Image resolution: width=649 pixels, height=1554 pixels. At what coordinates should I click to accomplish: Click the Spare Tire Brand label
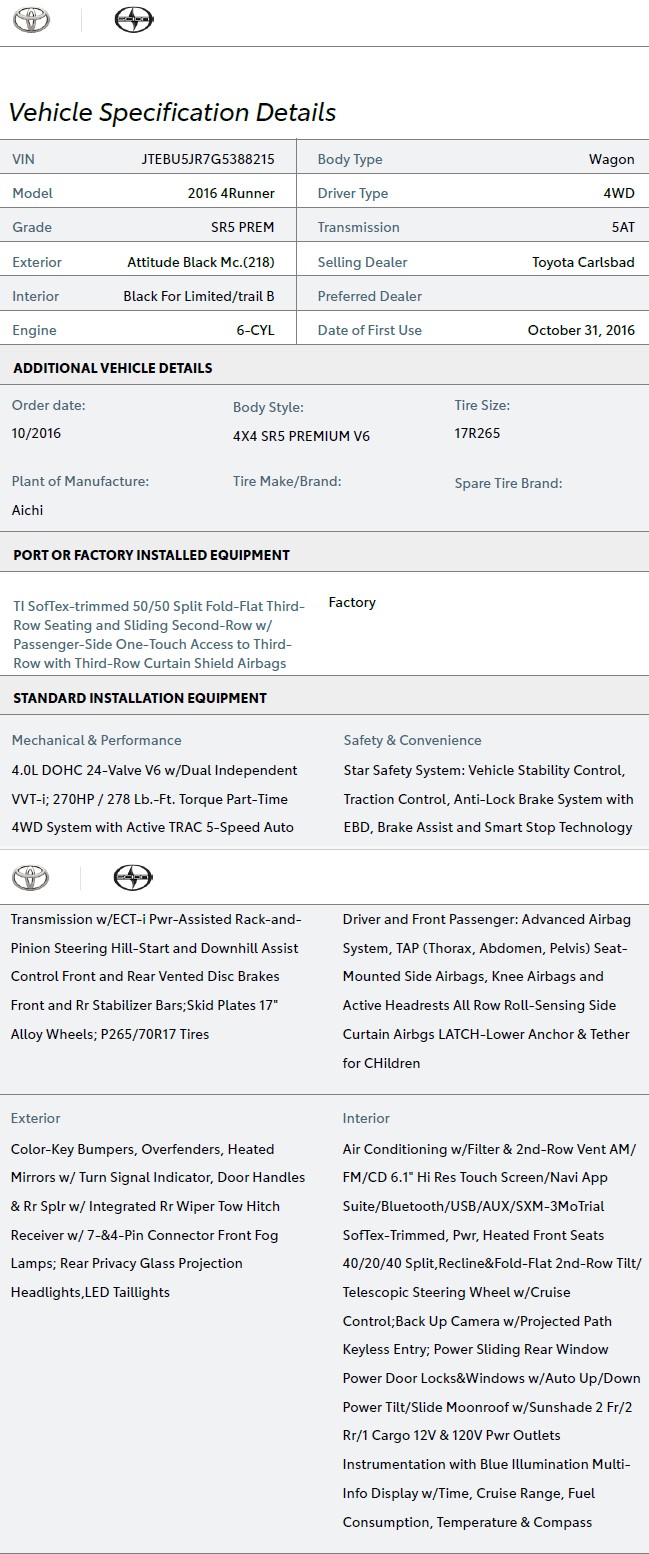[508, 483]
